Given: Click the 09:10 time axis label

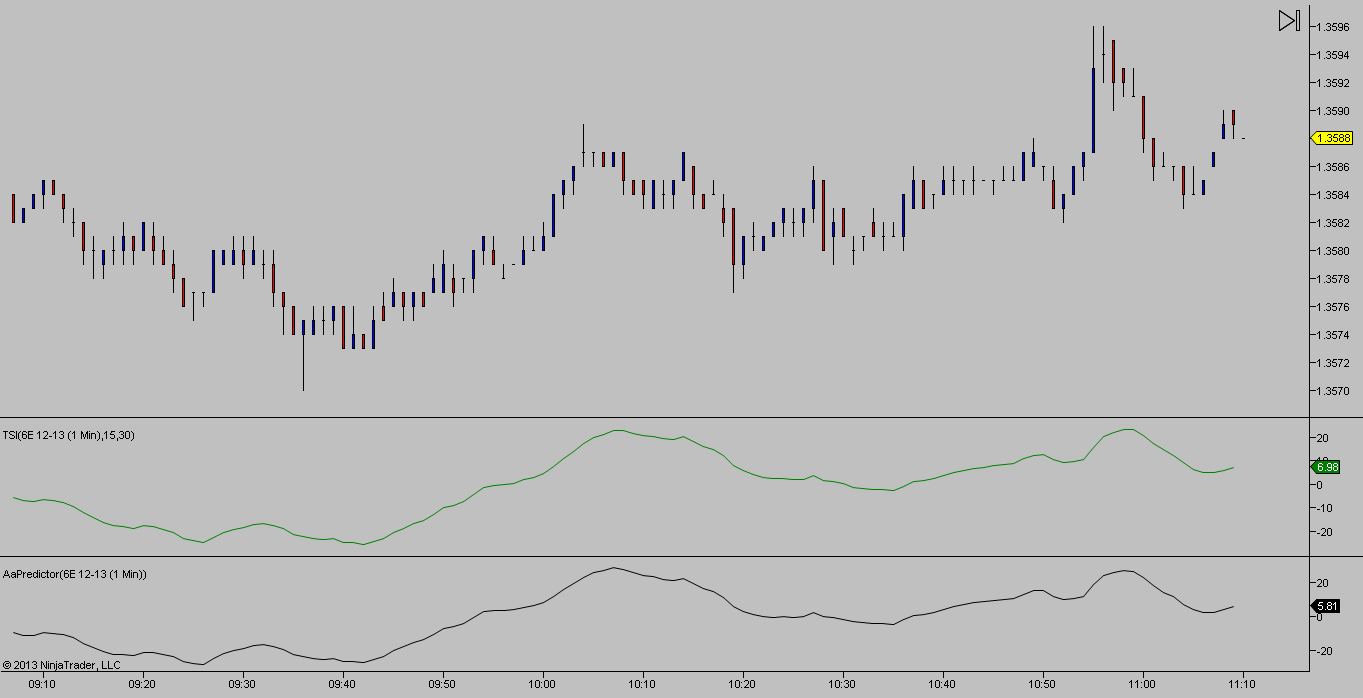Looking at the screenshot, I should click(42, 684).
